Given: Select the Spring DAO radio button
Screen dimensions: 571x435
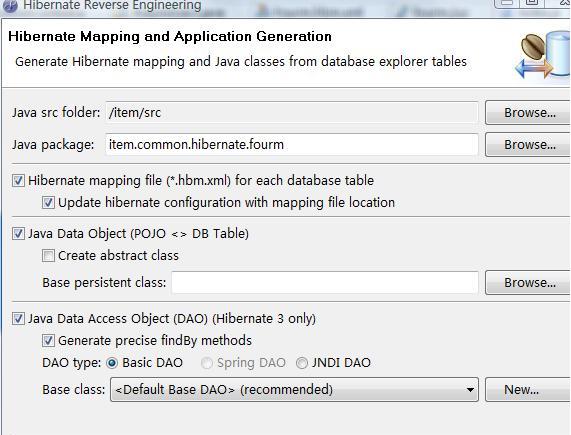Looking at the screenshot, I should (x=207, y=363).
